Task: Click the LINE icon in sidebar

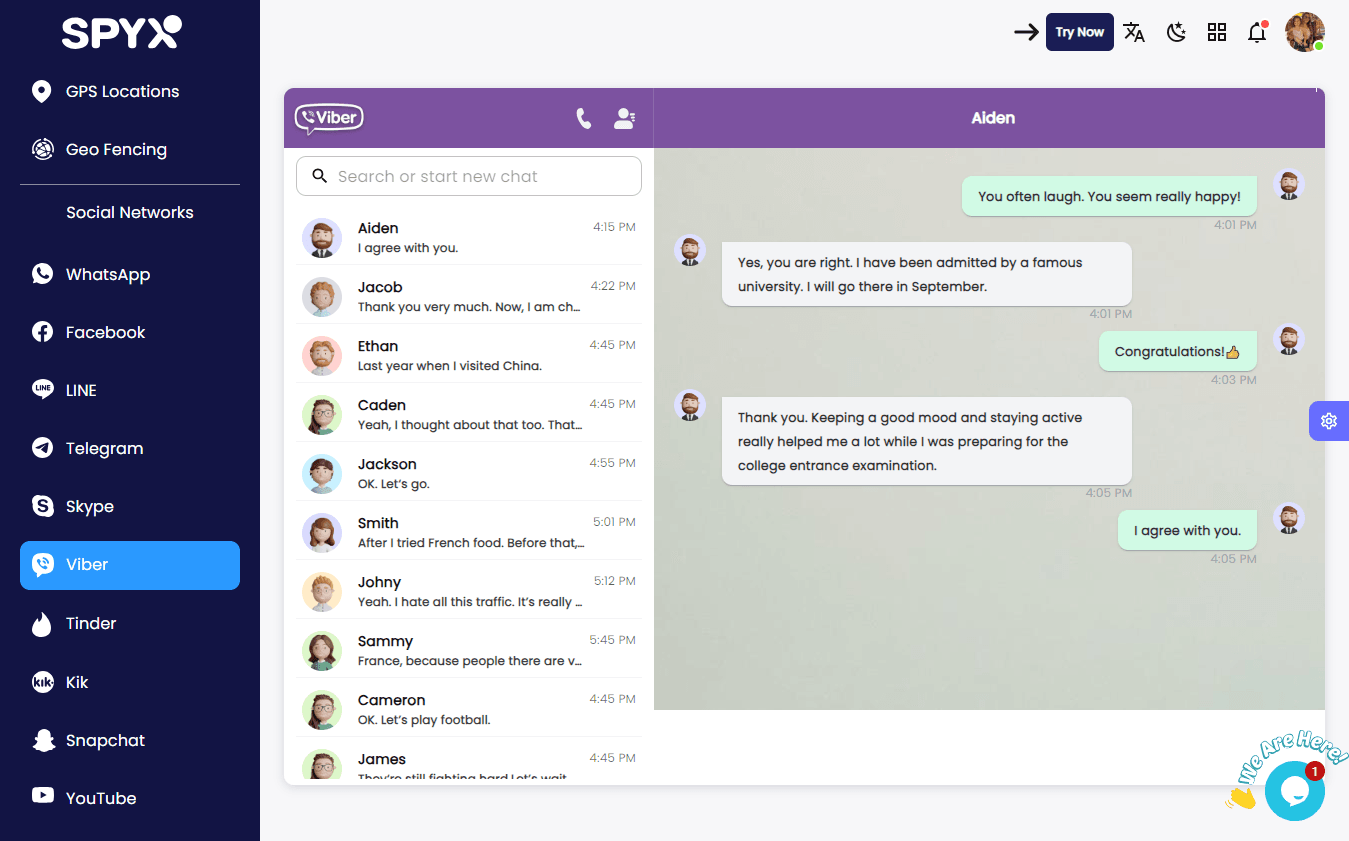Action: point(42,390)
